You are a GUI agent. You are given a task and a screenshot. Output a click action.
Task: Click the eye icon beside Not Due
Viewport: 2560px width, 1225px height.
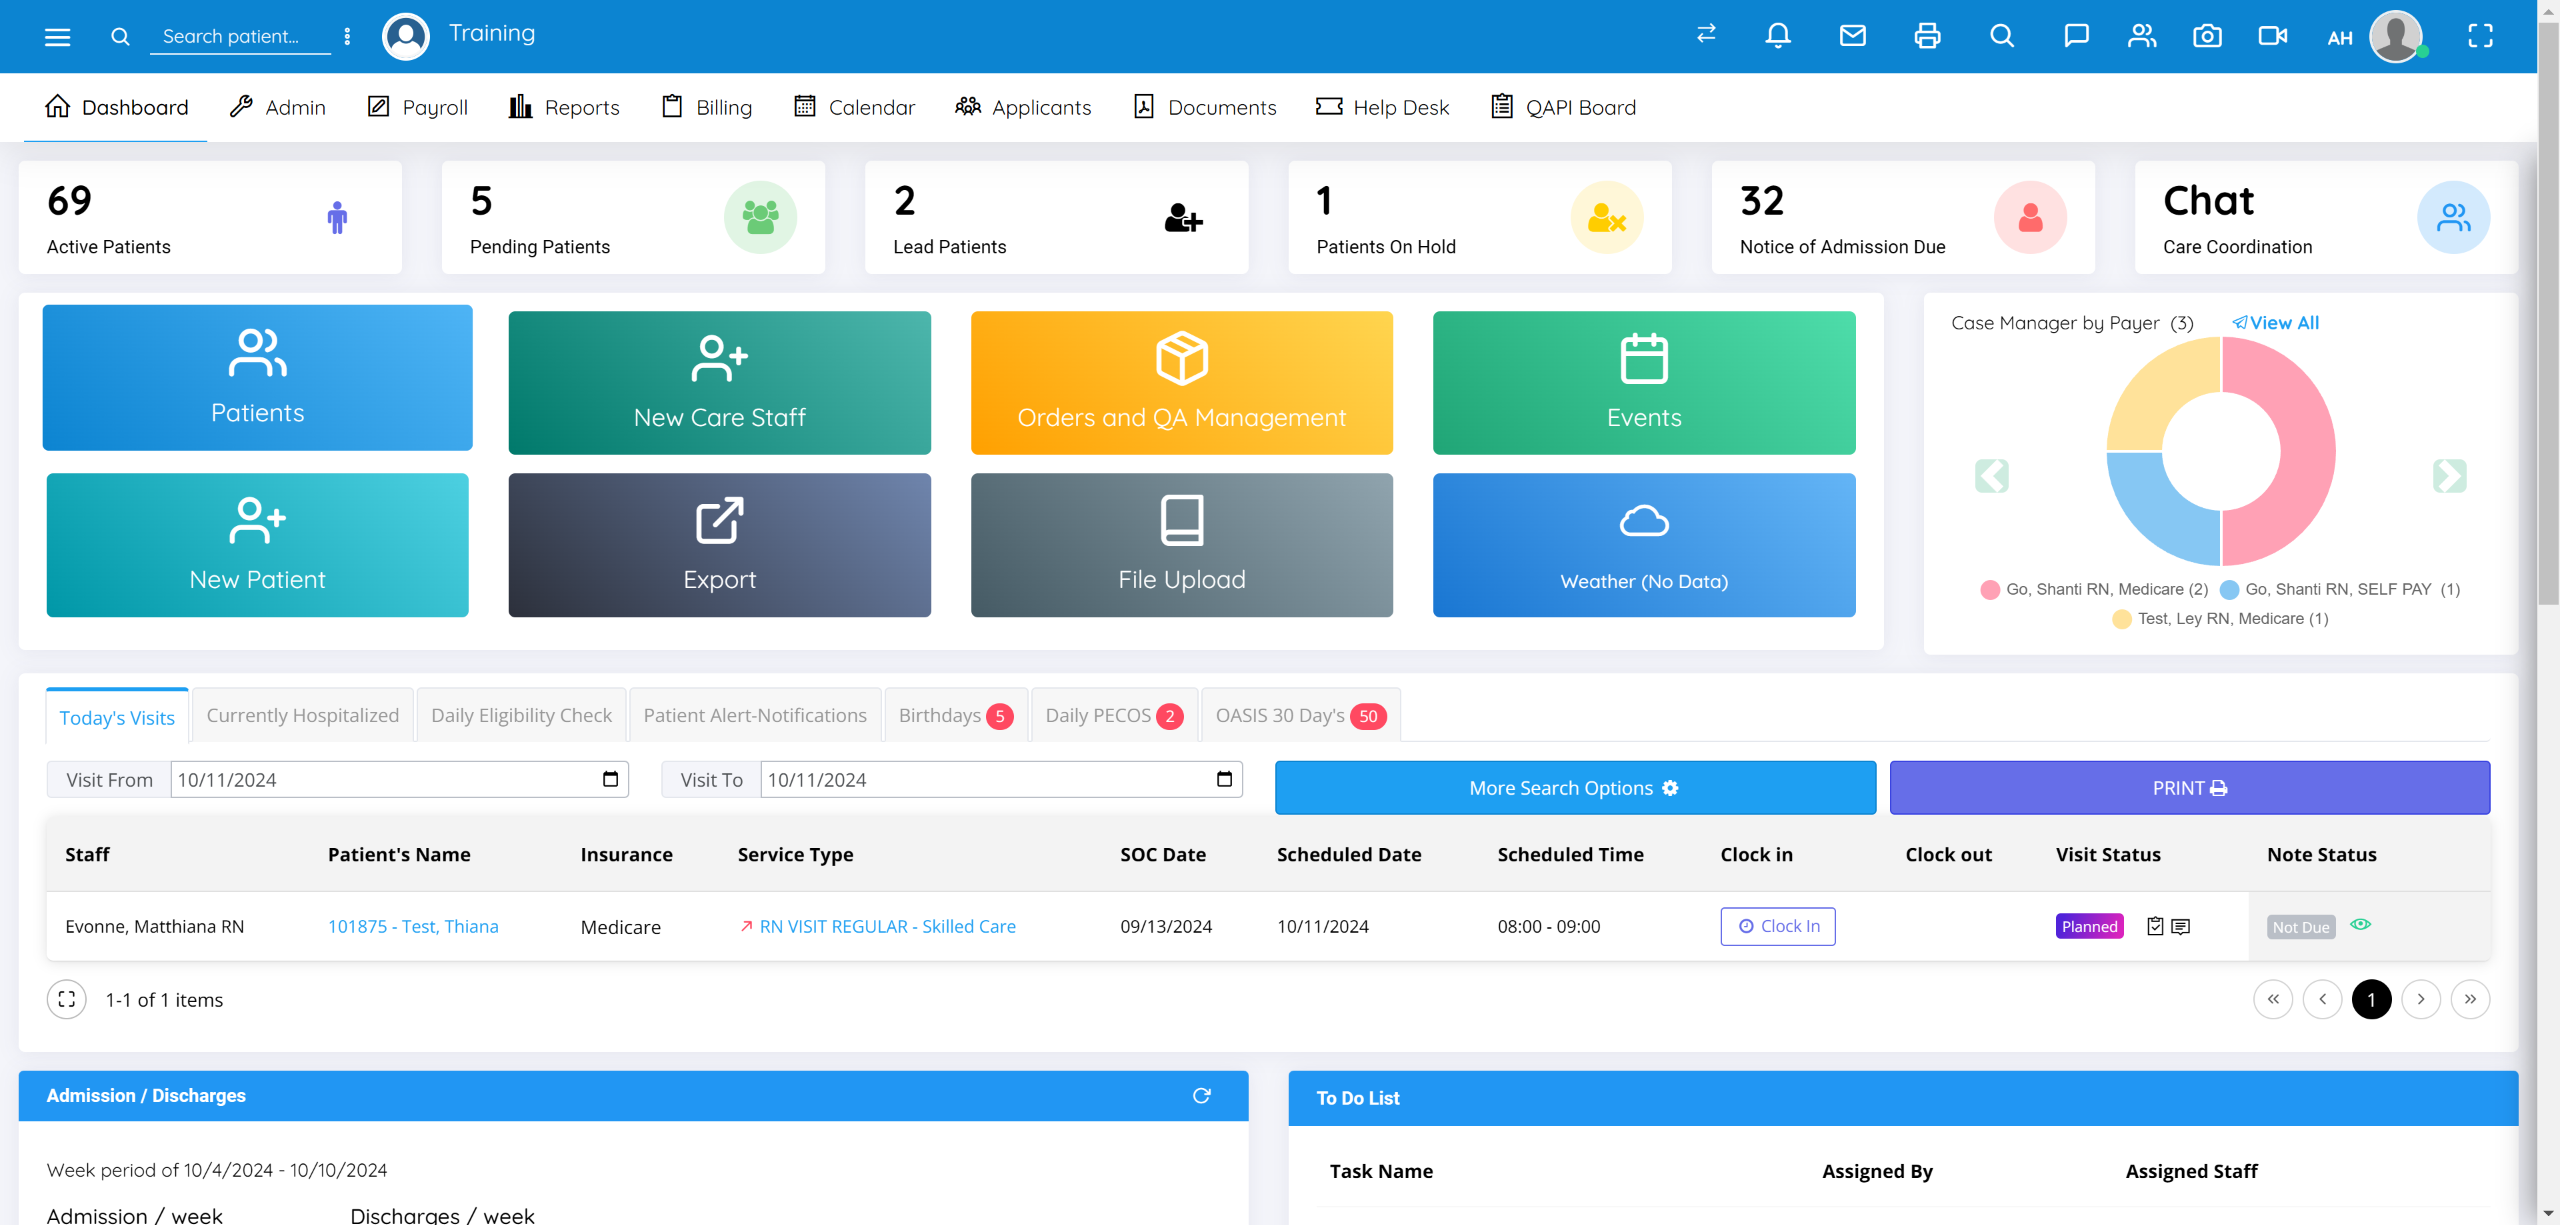[x=2360, y=925]
